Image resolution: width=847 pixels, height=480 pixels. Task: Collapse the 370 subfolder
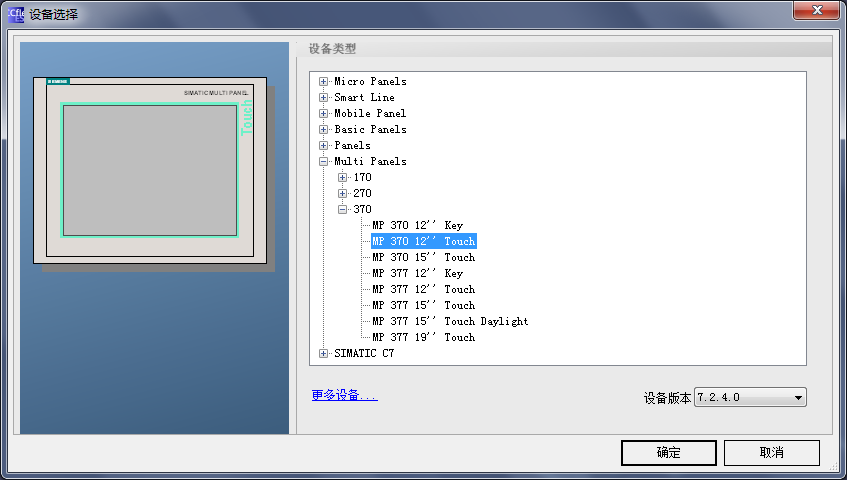point(342,209)
